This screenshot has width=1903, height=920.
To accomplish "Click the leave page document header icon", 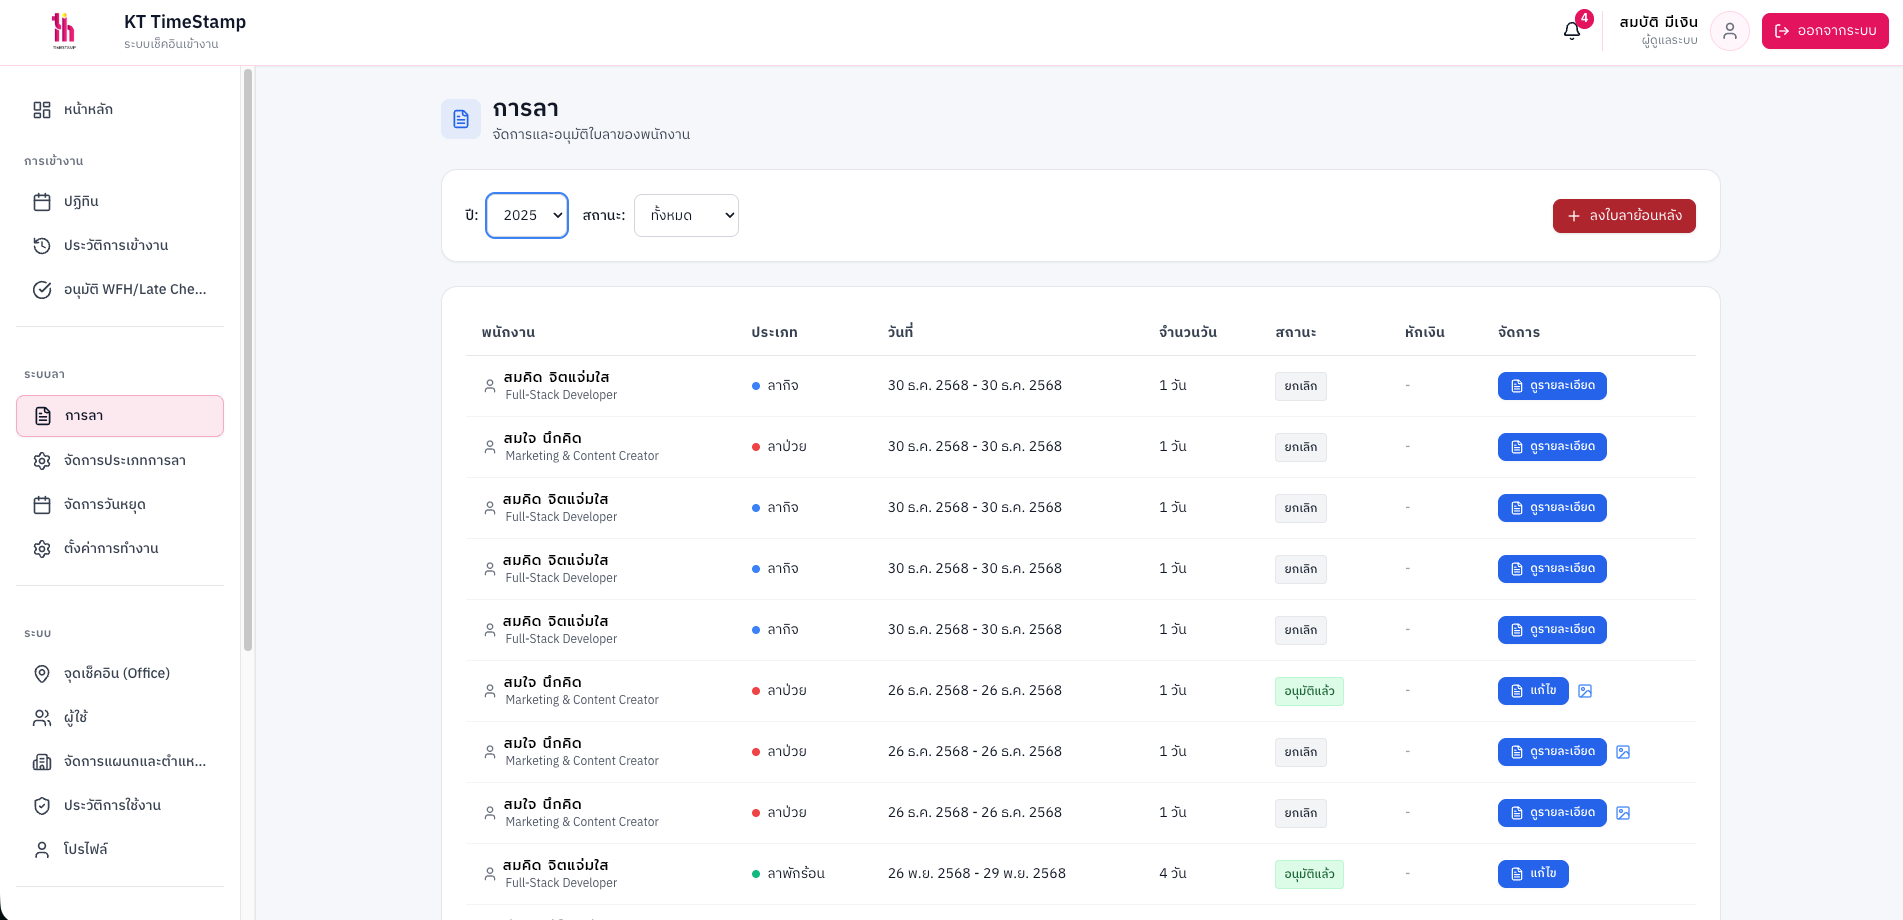I will click(461, 119).
